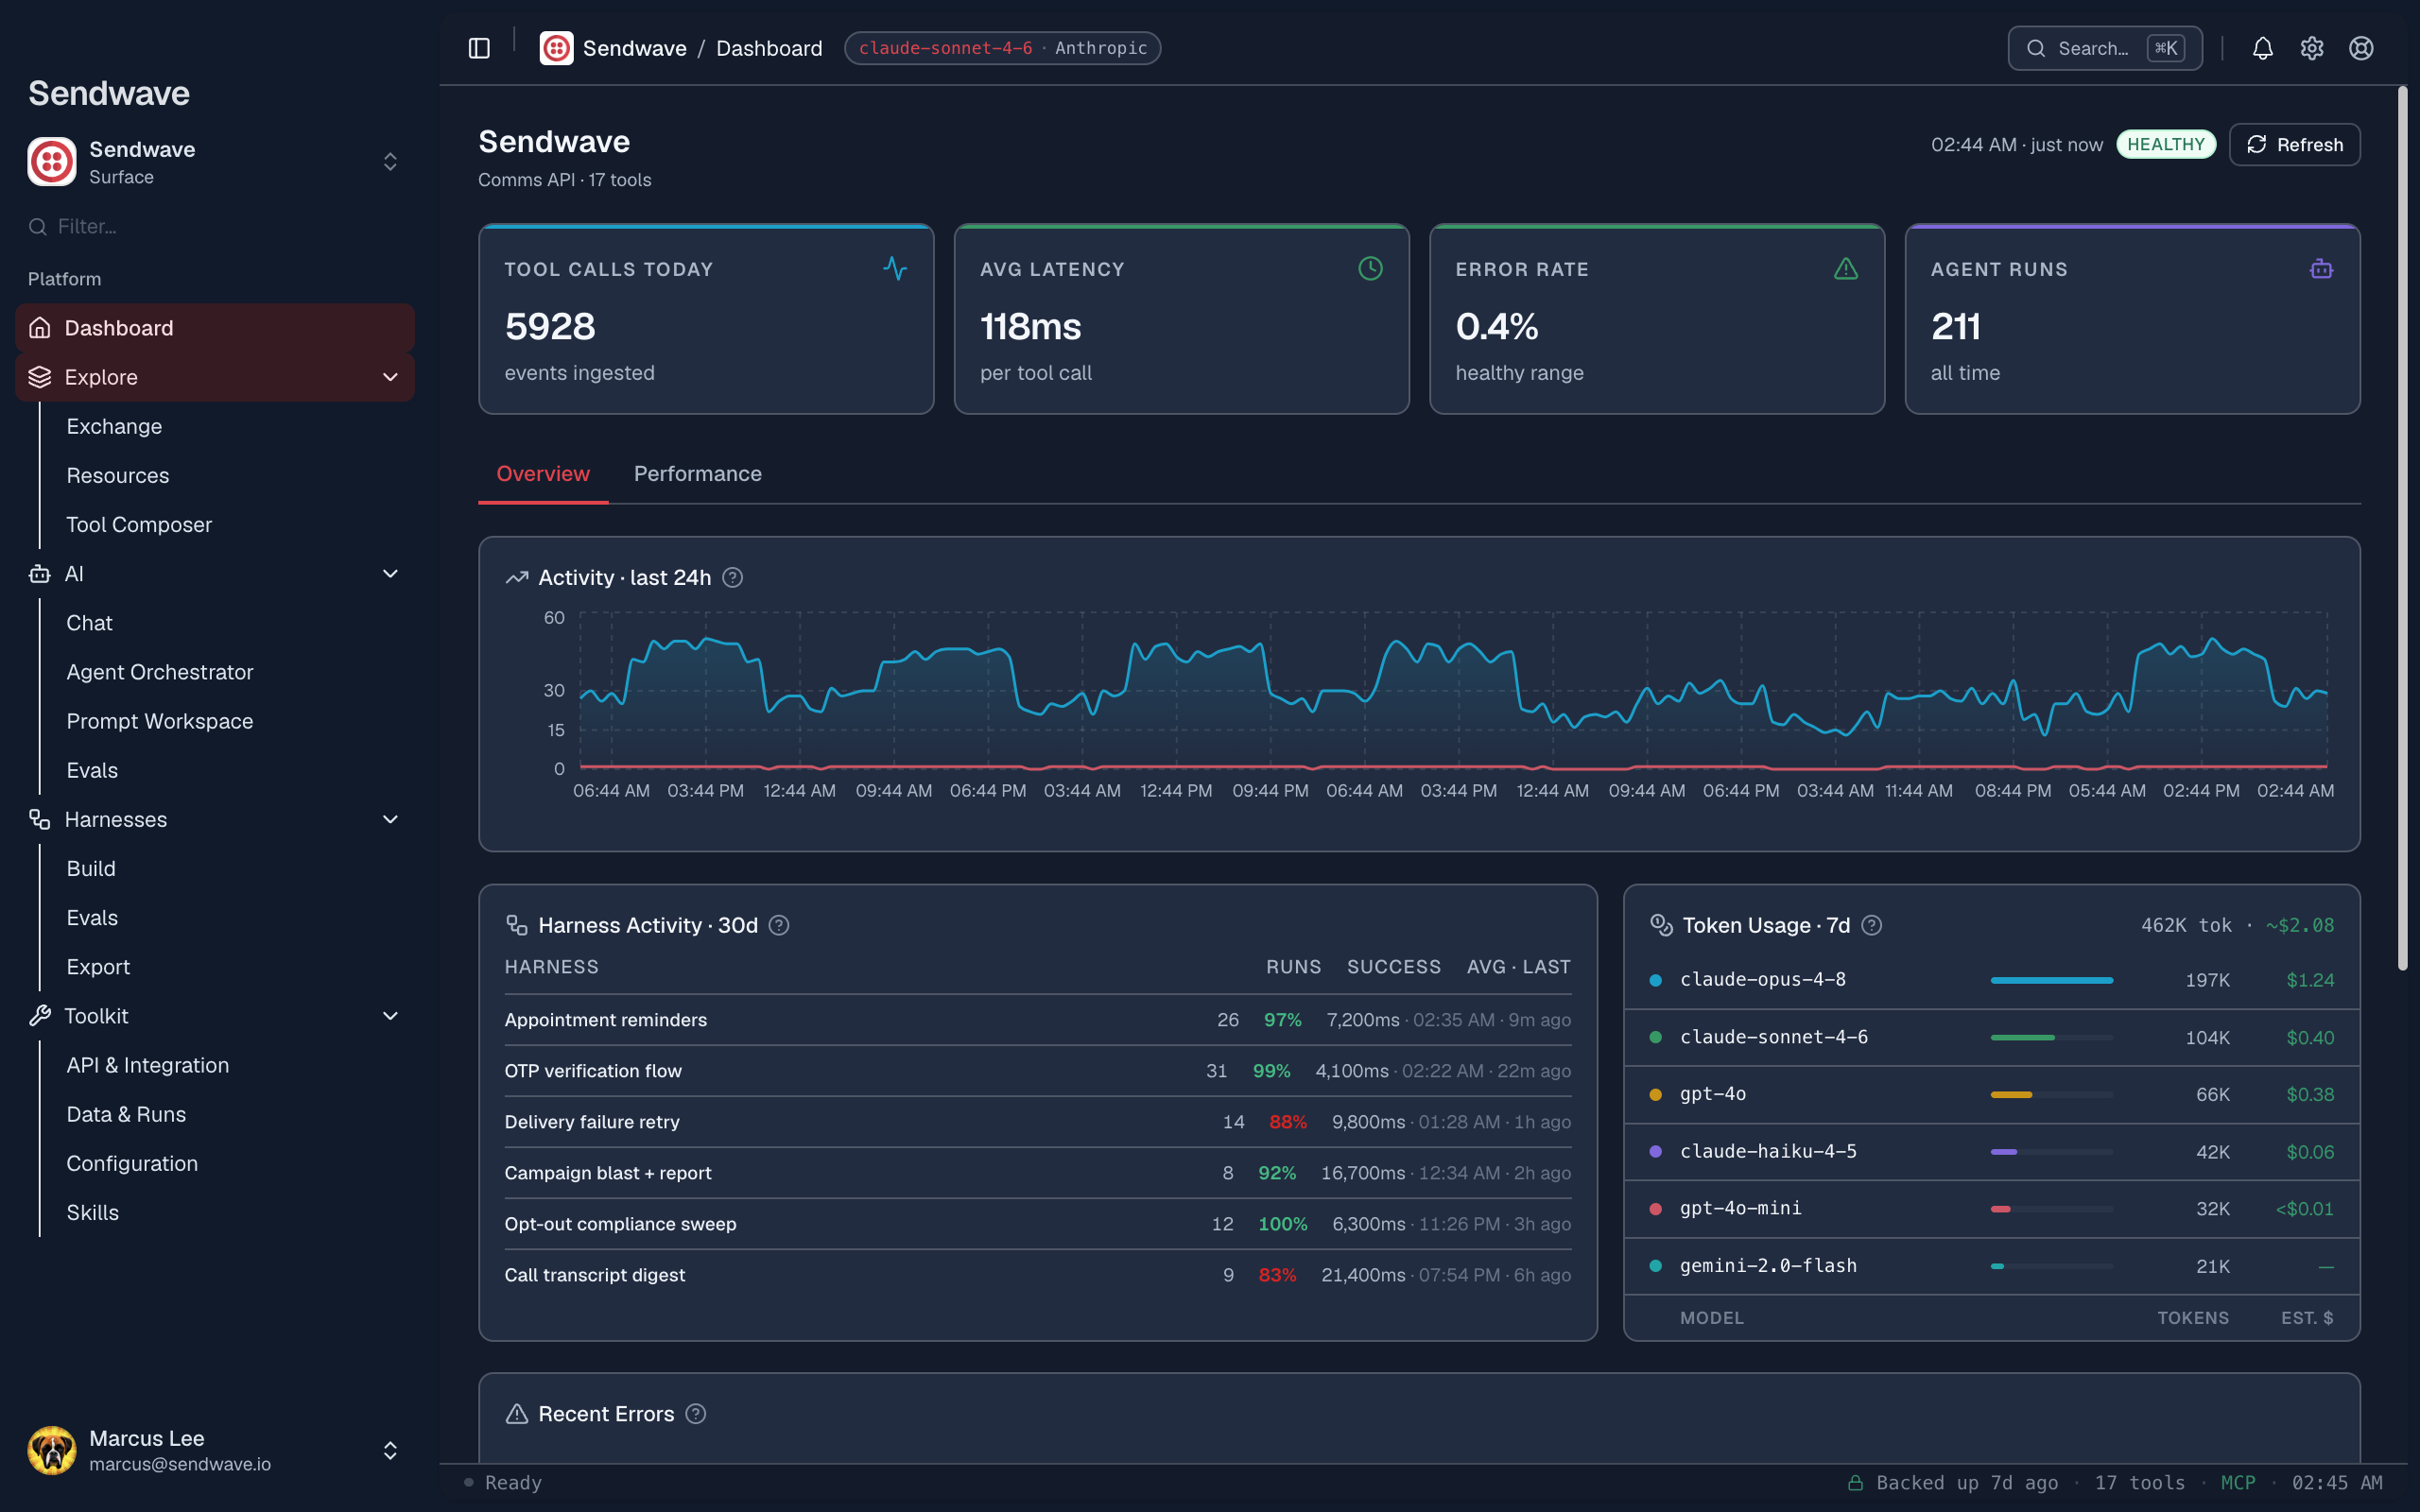Open Export under Harnesses
Viewport: 2420px width, 1512px height.
pyautogui.click(x=98, y=967)
